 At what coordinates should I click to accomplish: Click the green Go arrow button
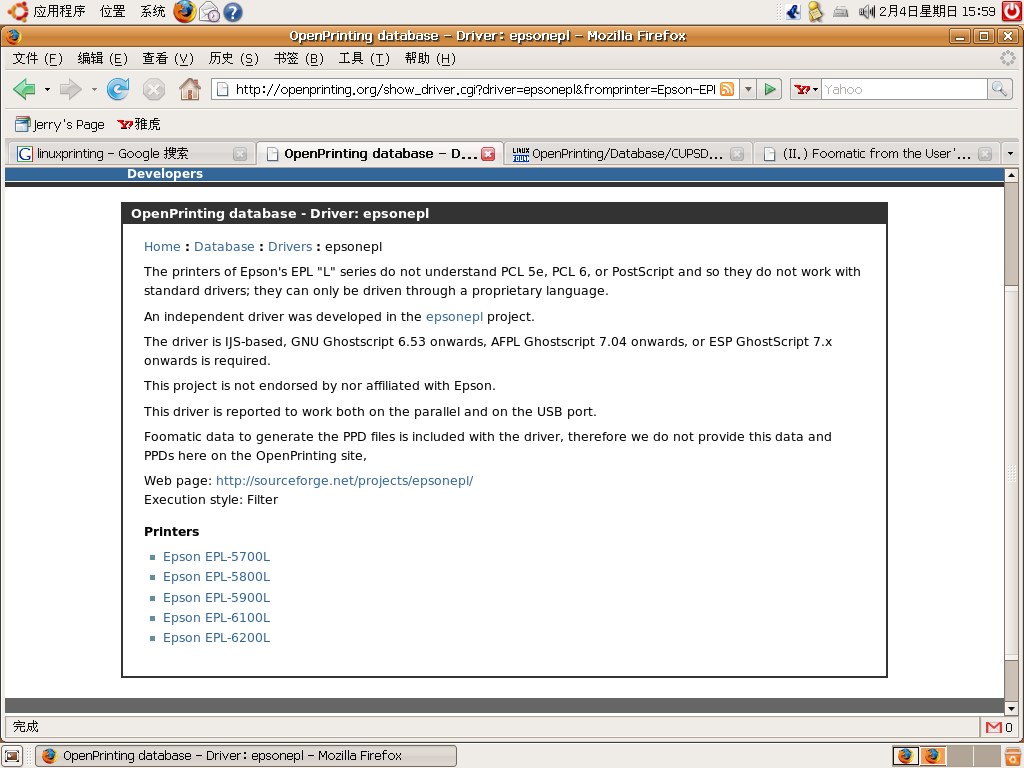[x=770, y=89]
